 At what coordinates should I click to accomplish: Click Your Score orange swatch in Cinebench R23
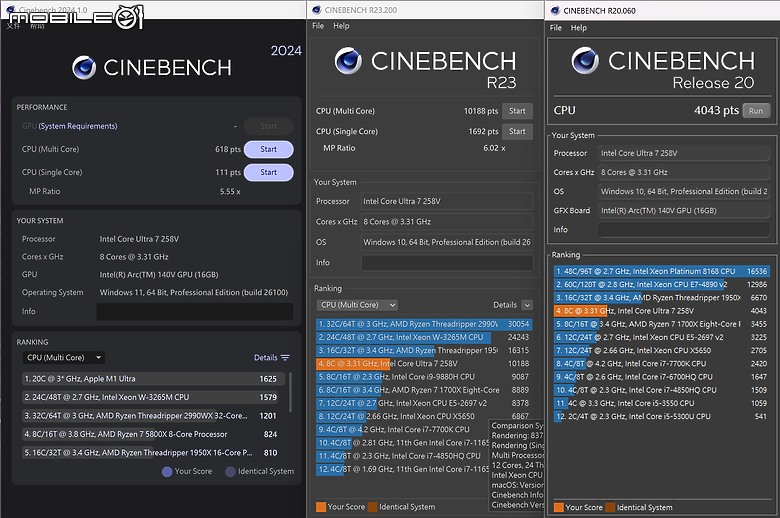[321, 507]
